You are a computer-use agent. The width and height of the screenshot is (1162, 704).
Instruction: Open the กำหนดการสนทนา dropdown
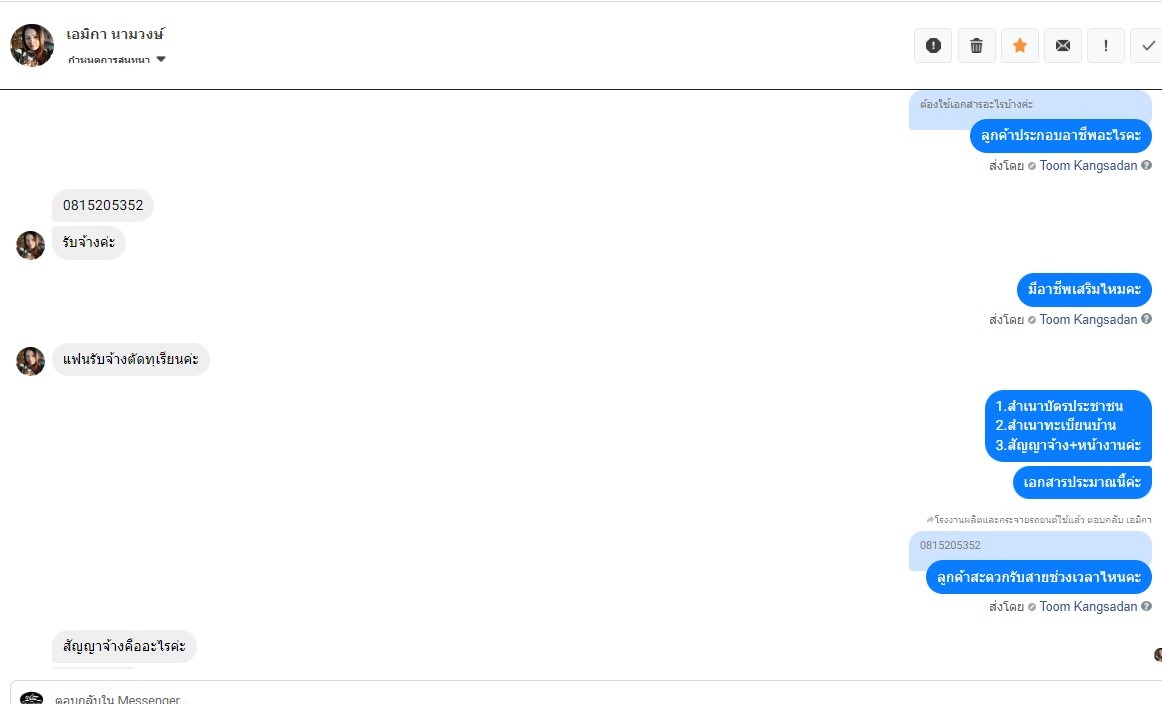pos(117,60)
